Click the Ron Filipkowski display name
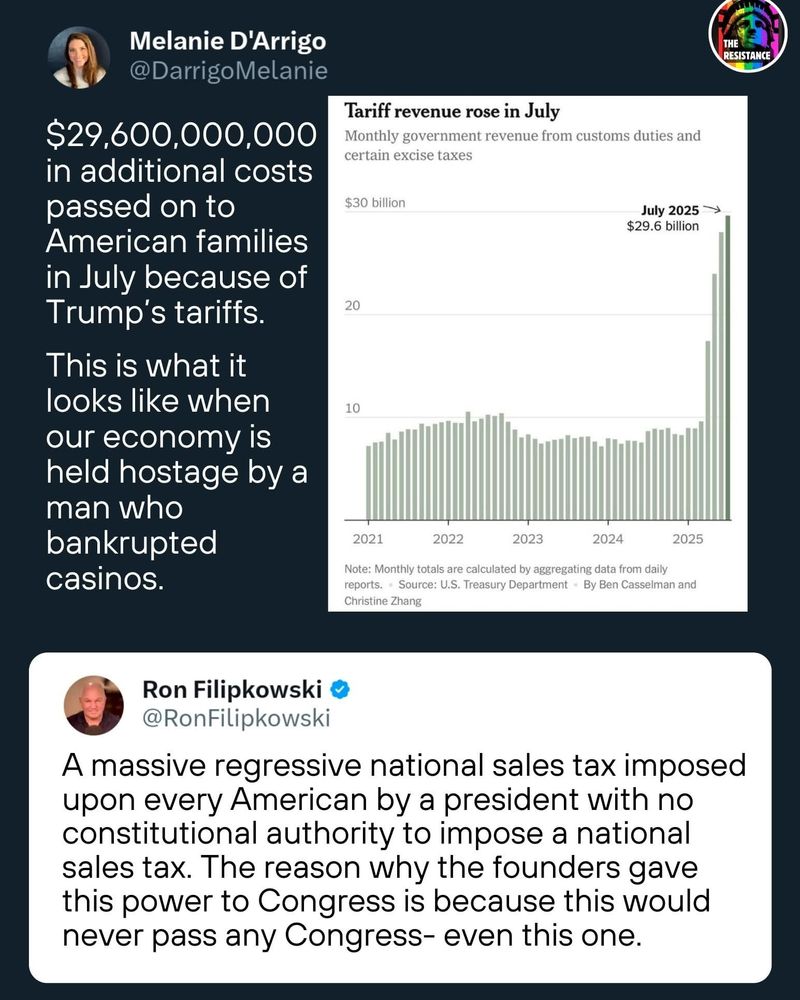Screen dimensions: 800x1000 tap(232, 689)
